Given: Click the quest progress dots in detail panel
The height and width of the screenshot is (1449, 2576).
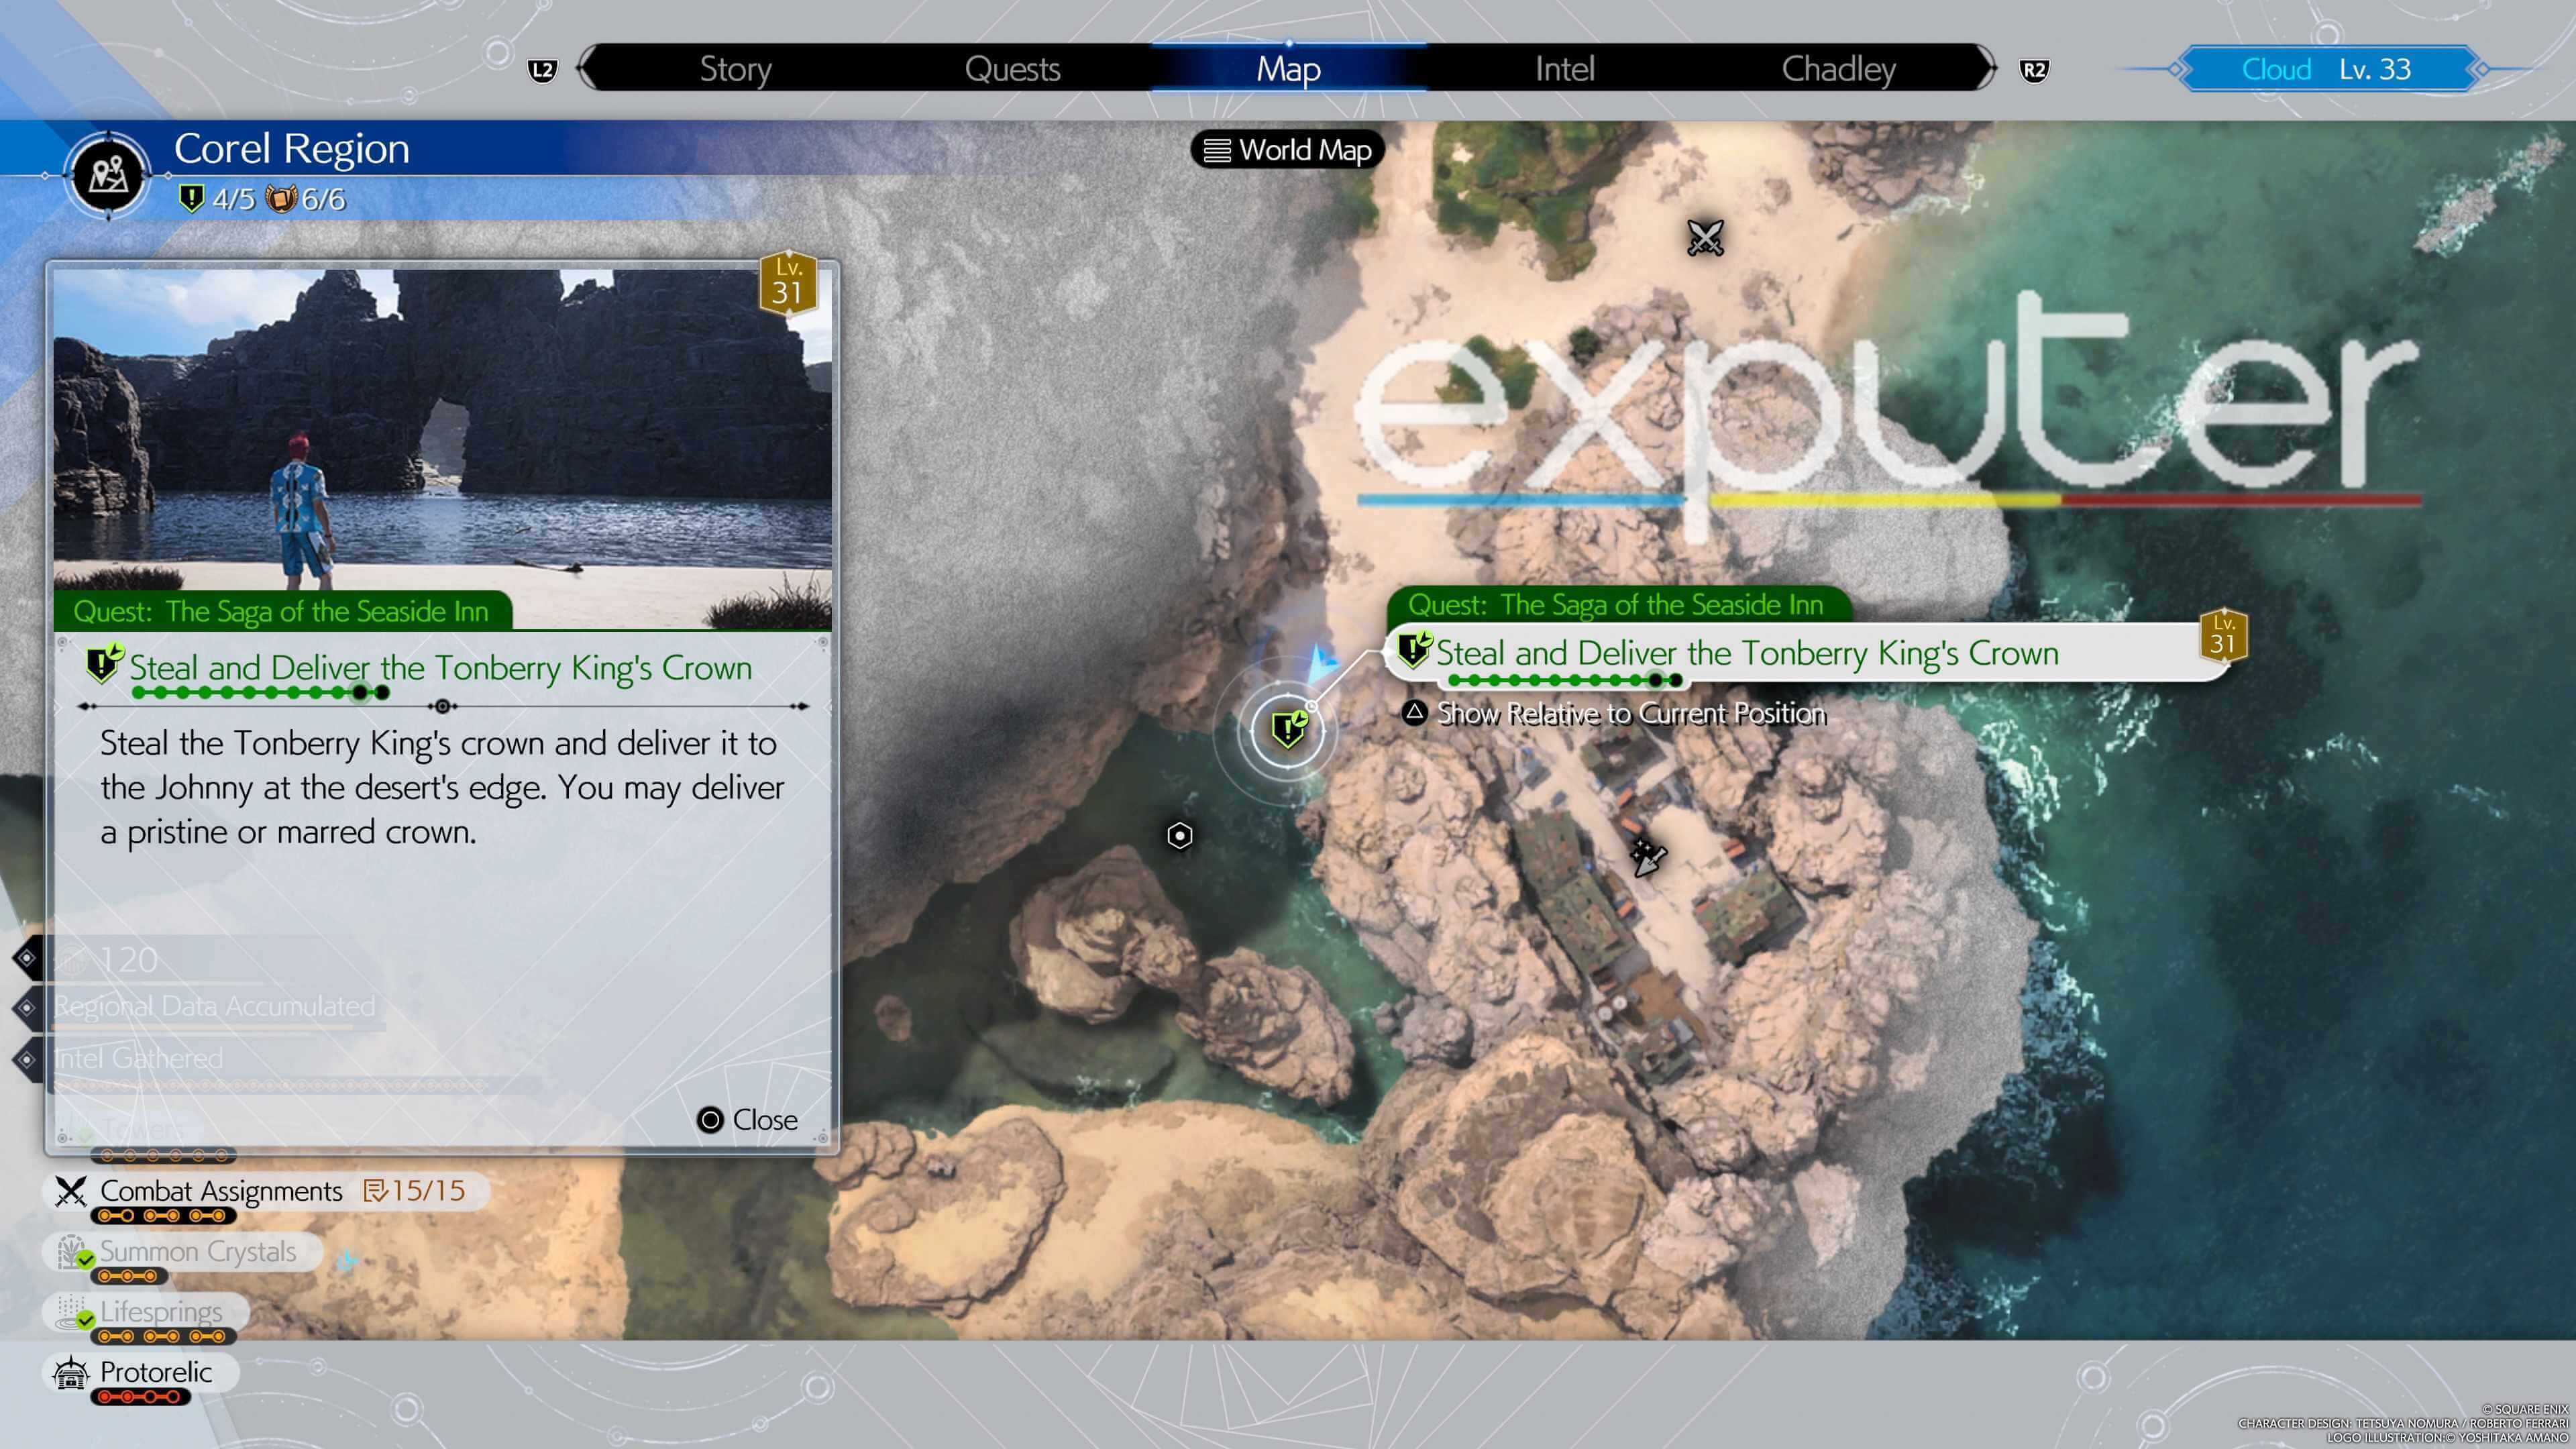Looking at the screenshot, I should point(260,692).
